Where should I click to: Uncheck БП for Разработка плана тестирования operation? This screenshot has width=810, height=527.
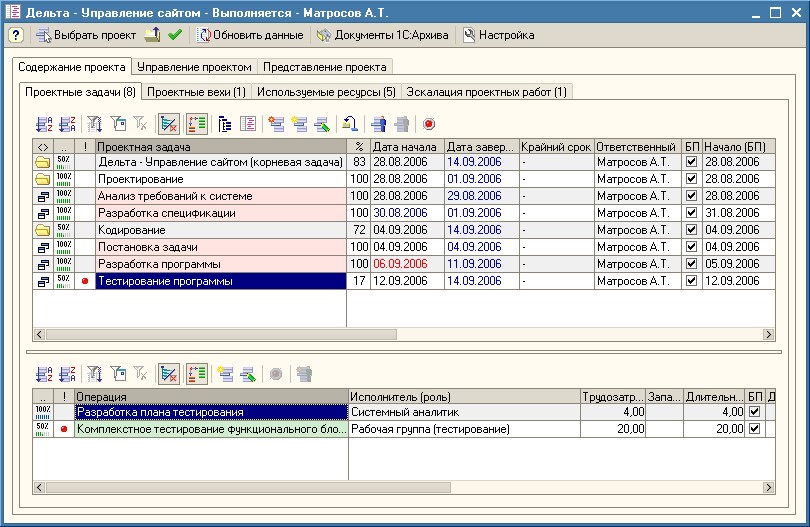[755, 412]
